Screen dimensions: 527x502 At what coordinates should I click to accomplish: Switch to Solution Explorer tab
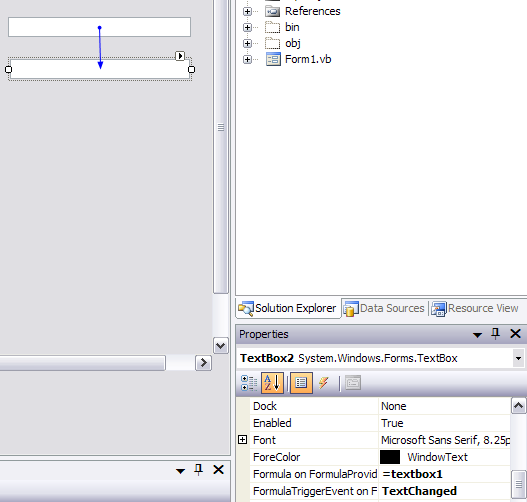point(288,308)
